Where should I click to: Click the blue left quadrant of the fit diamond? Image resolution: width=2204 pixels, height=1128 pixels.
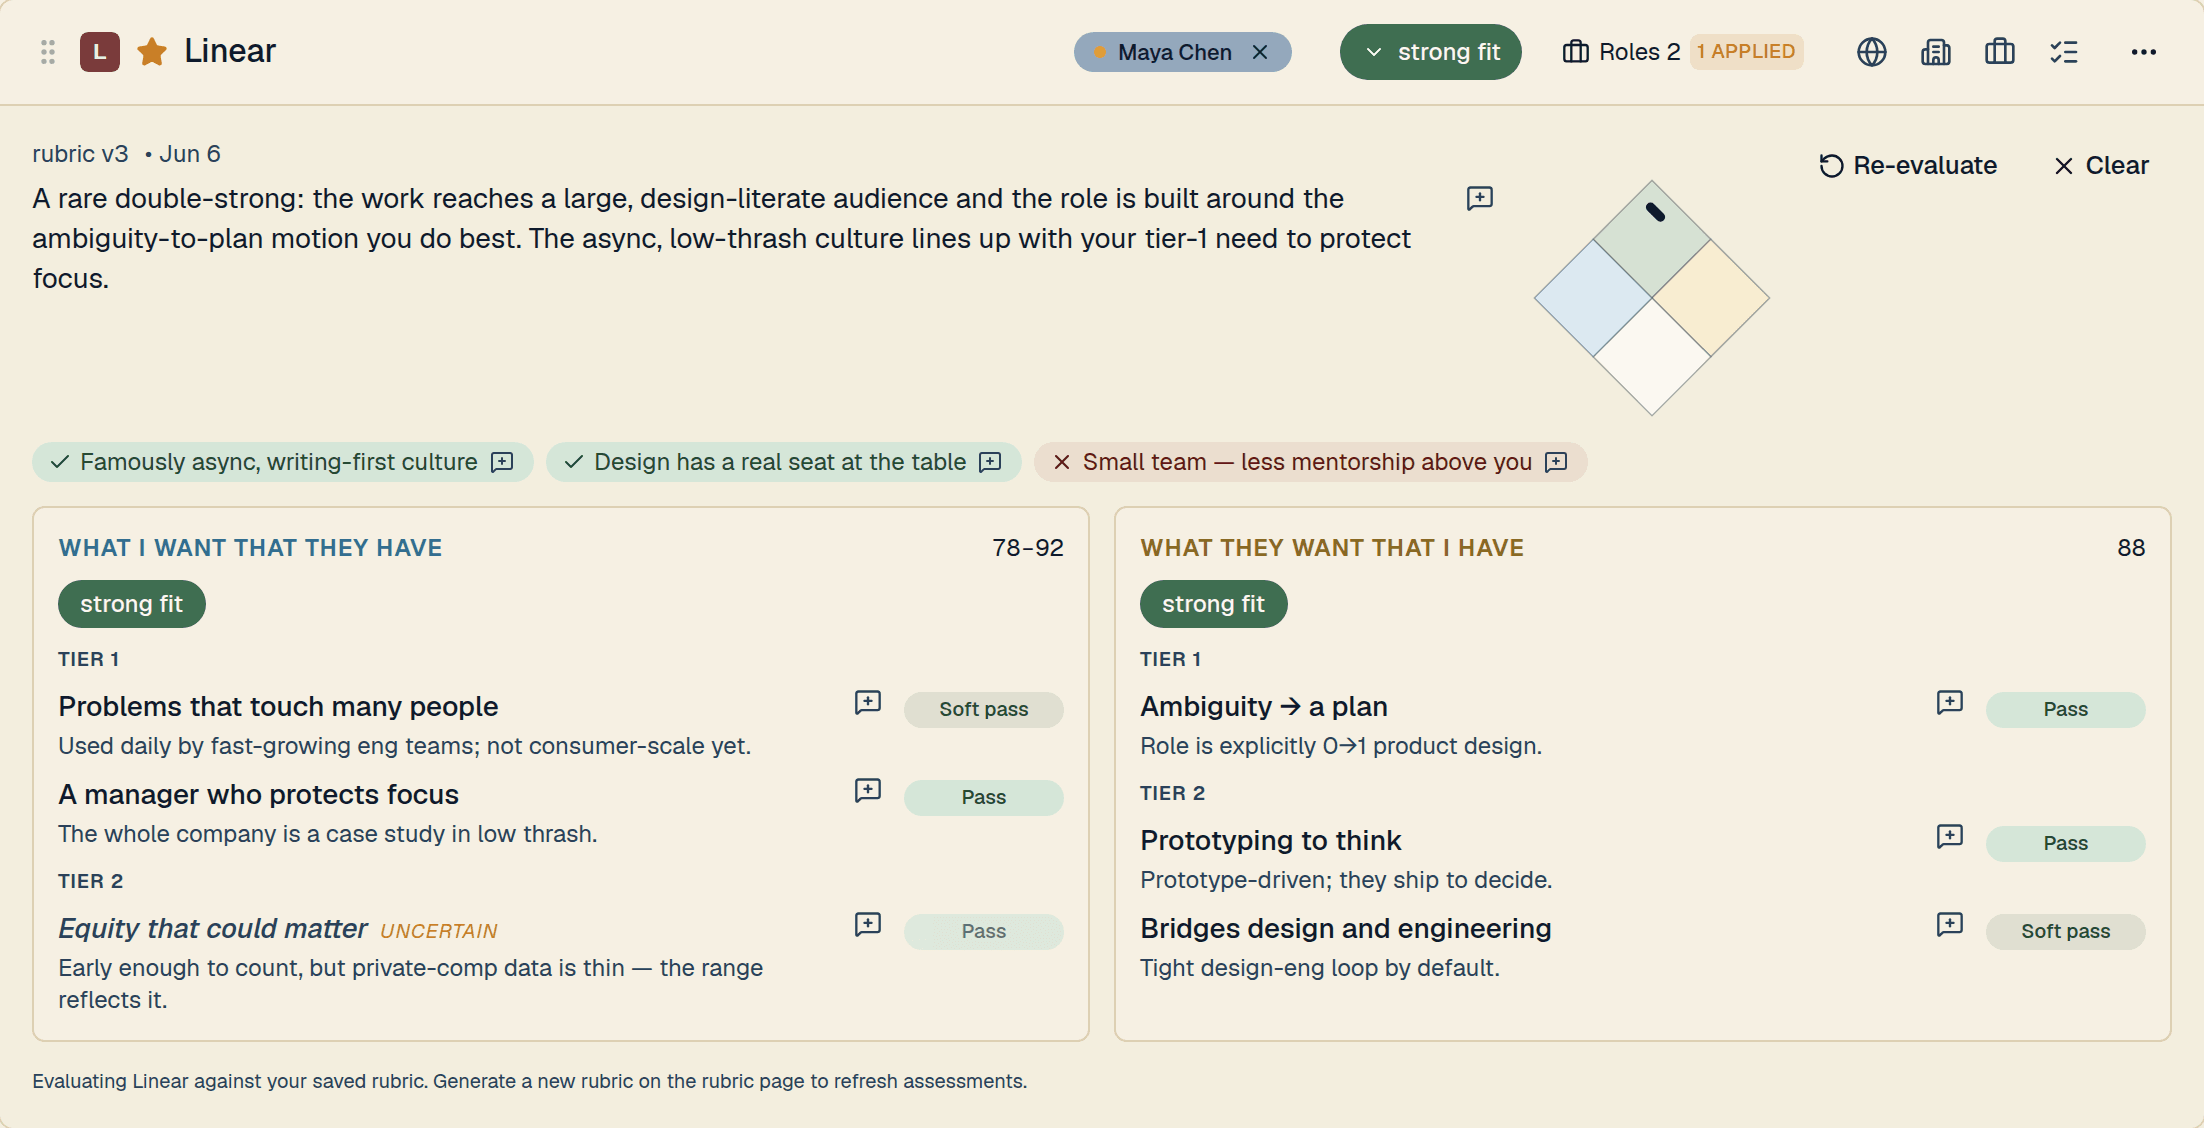click(x=1593, y=298)
